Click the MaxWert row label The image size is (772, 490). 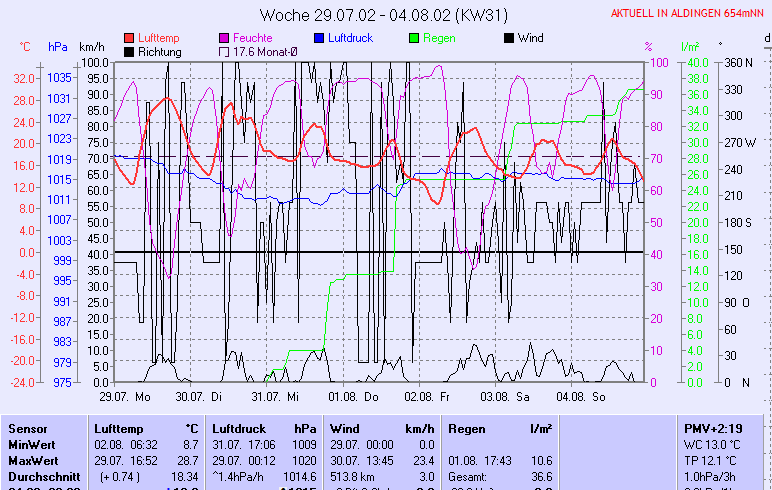31,460
